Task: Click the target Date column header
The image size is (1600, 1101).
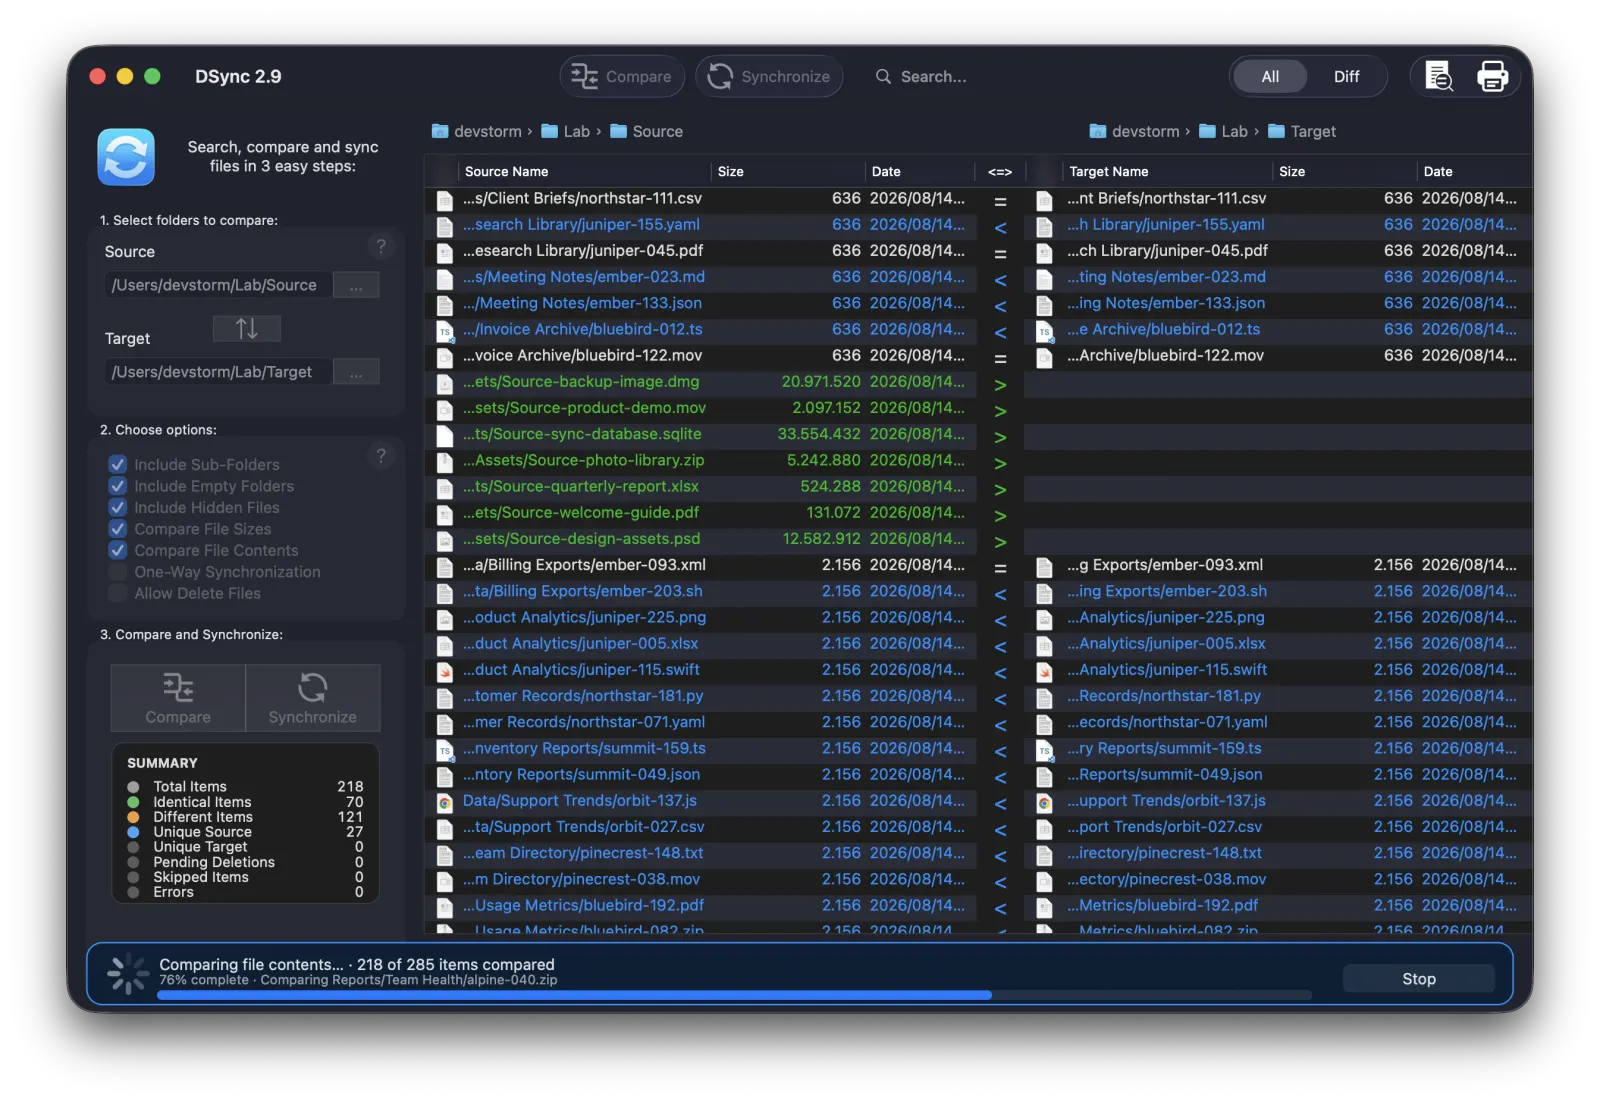Action: [1472, 172]
